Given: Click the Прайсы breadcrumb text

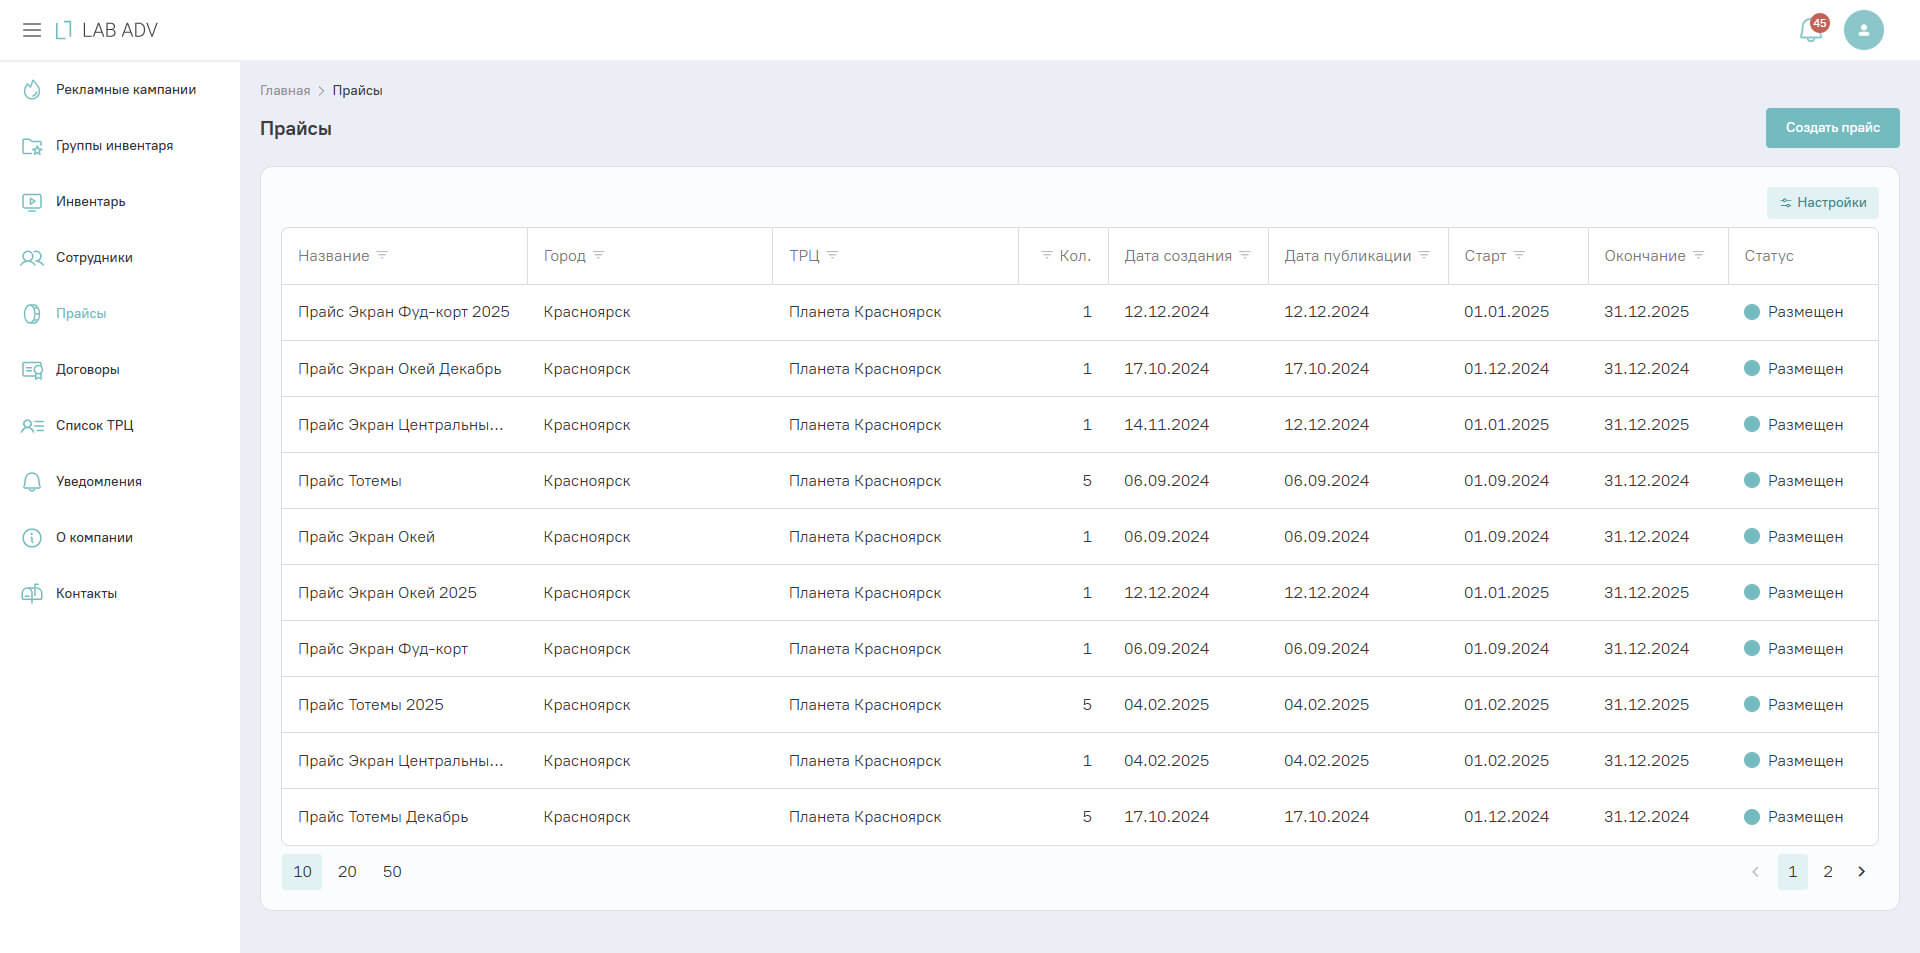Looking at the screenshot, I should pos(357,91).
